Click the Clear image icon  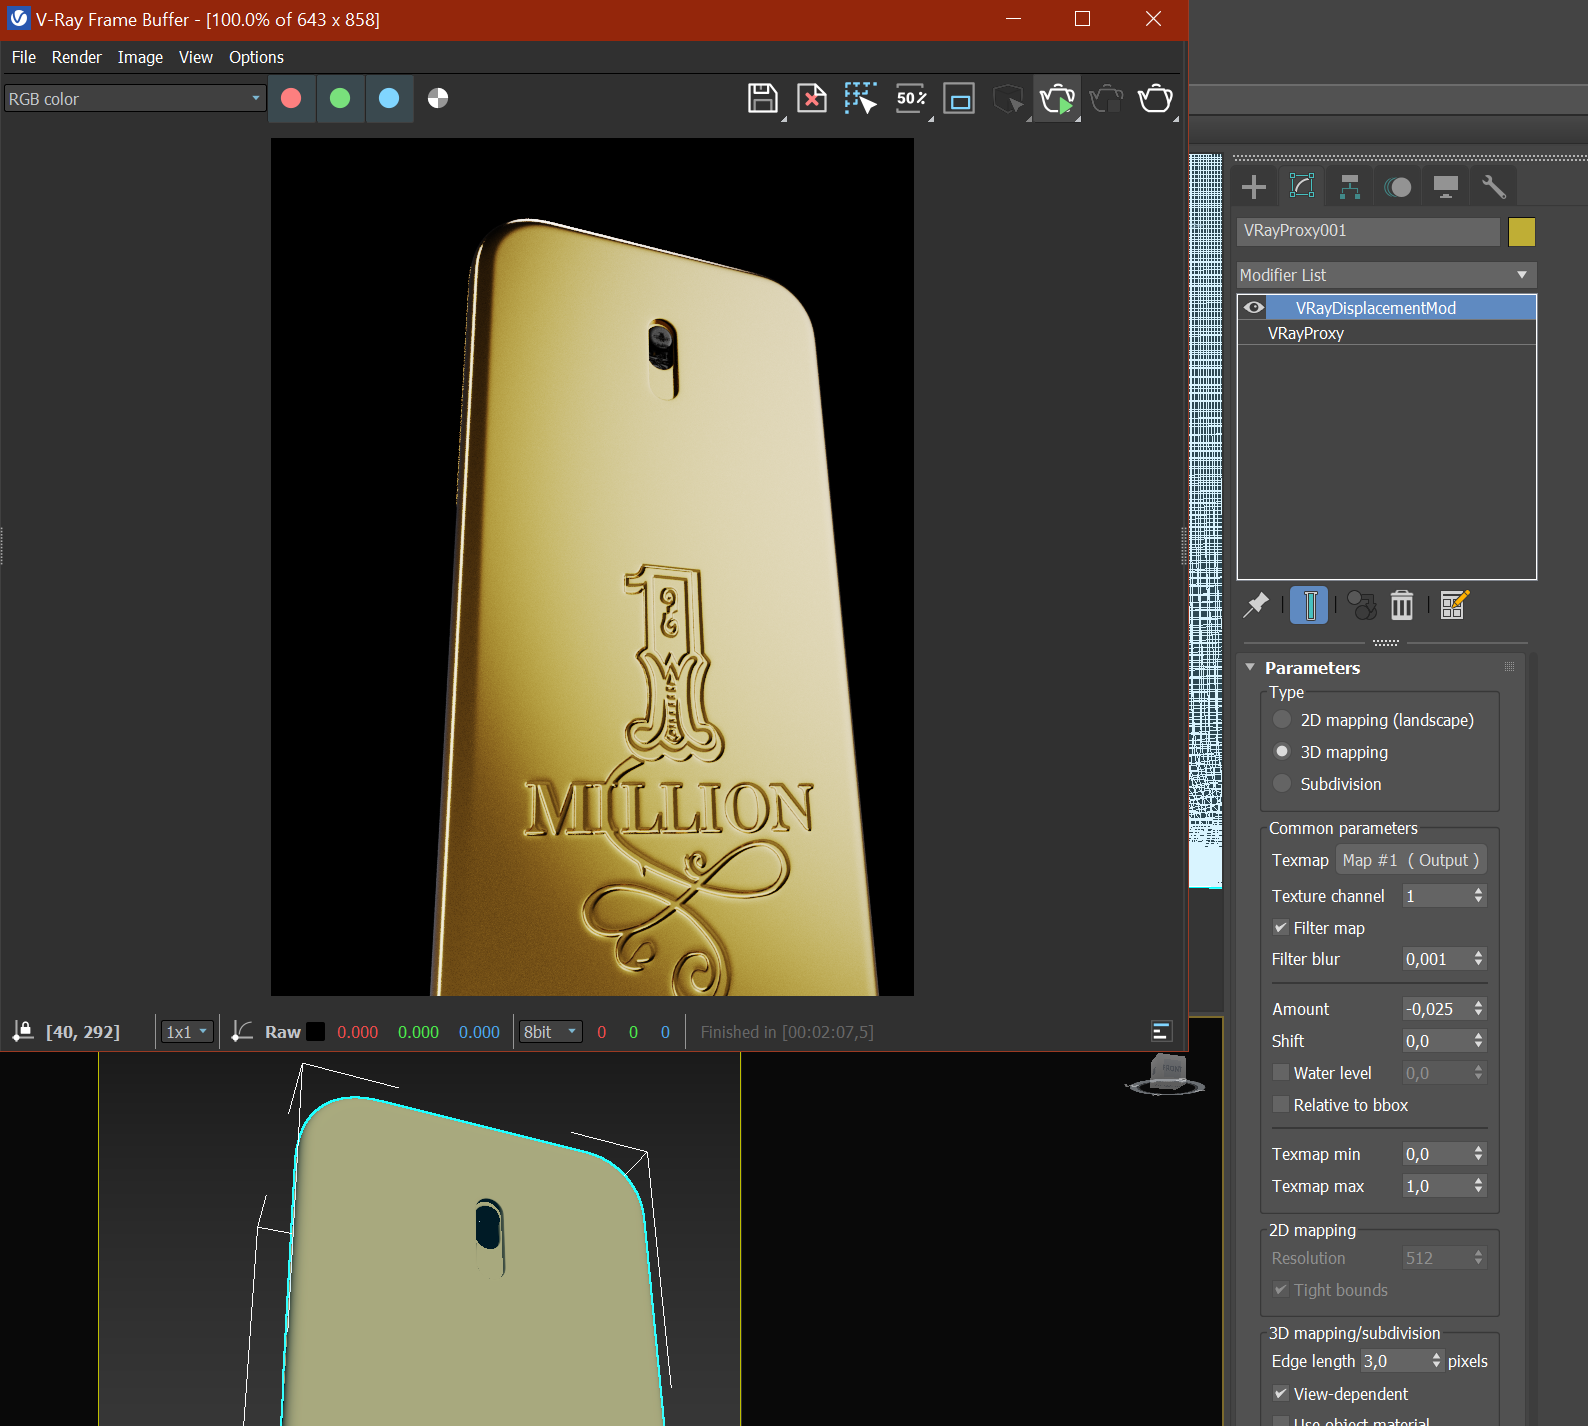(x=812, y=98)
